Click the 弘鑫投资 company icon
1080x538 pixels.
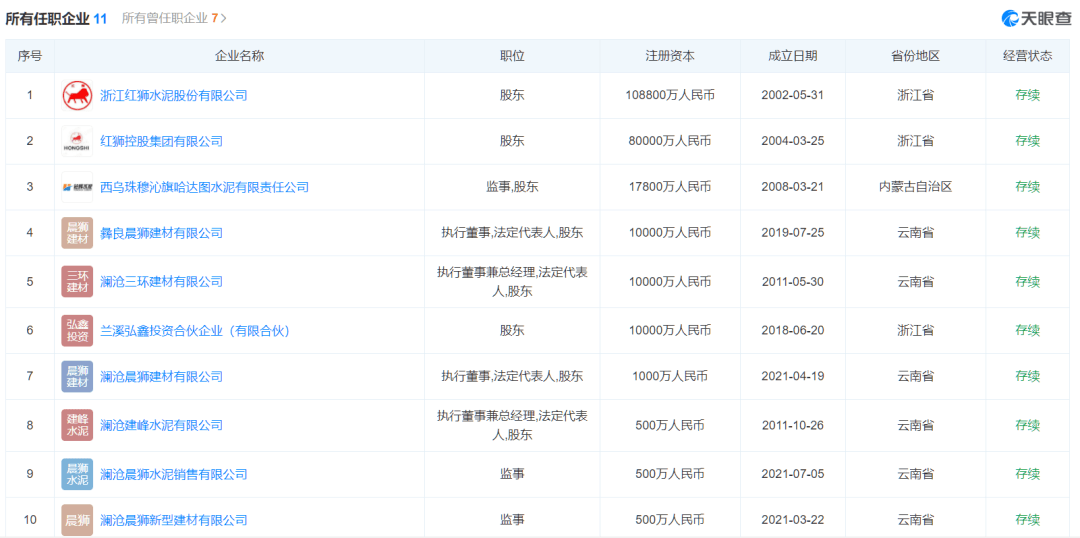(x=77, y=330)
